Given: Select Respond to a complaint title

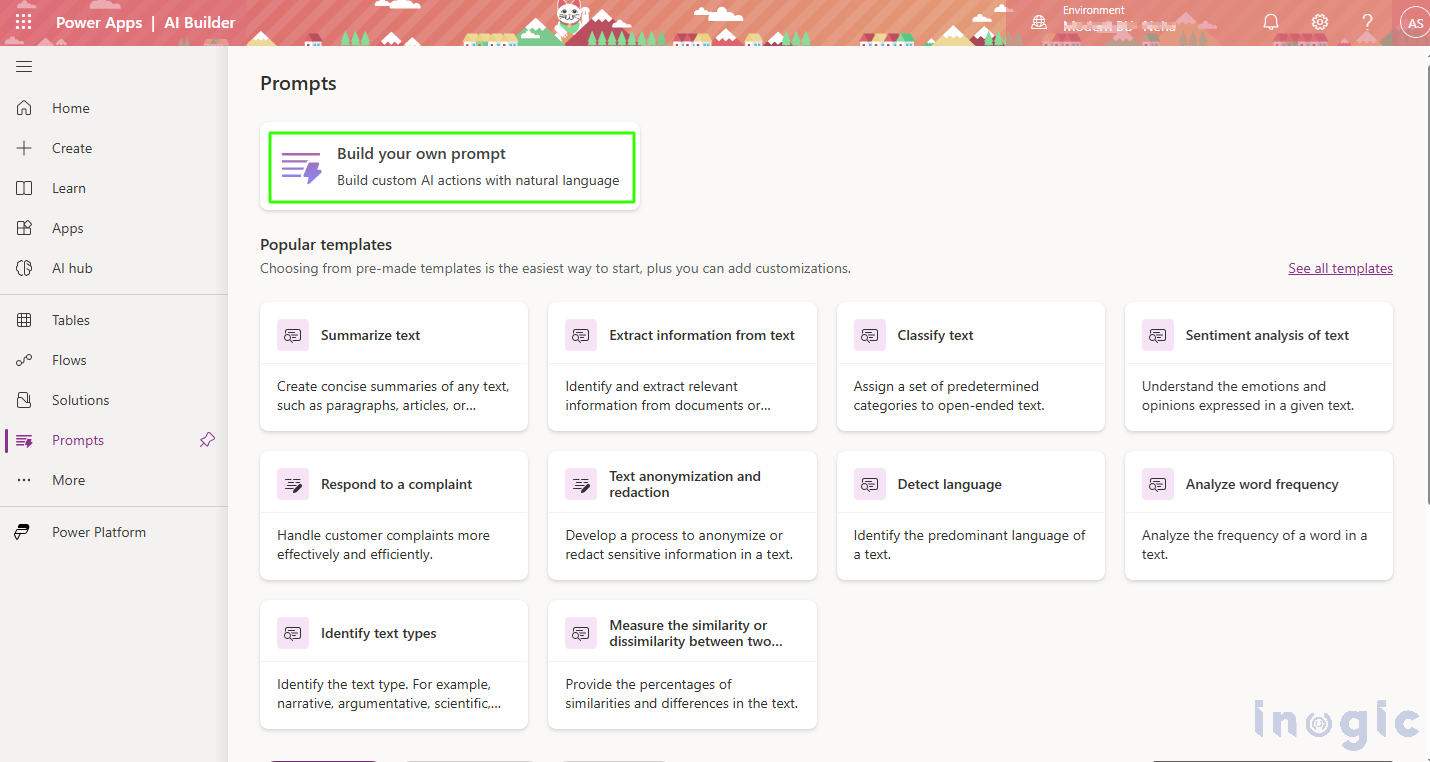Looking at the screenshot, I should coord(396,484).
